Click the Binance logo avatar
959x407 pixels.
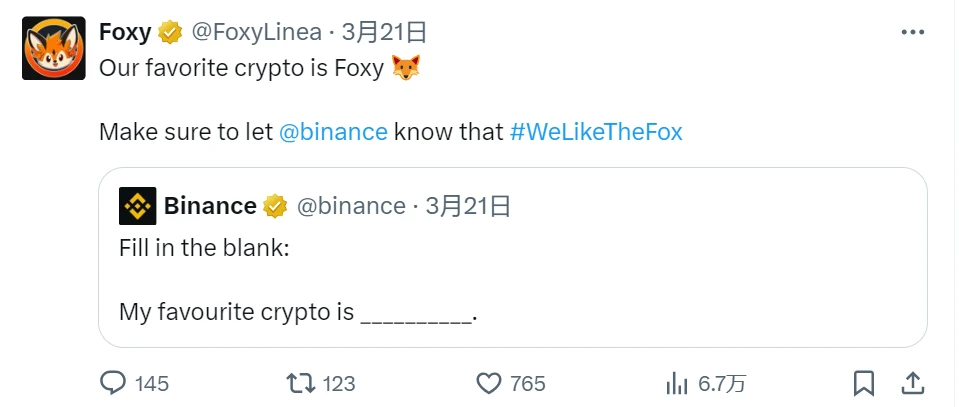click(x=137, y=206)
